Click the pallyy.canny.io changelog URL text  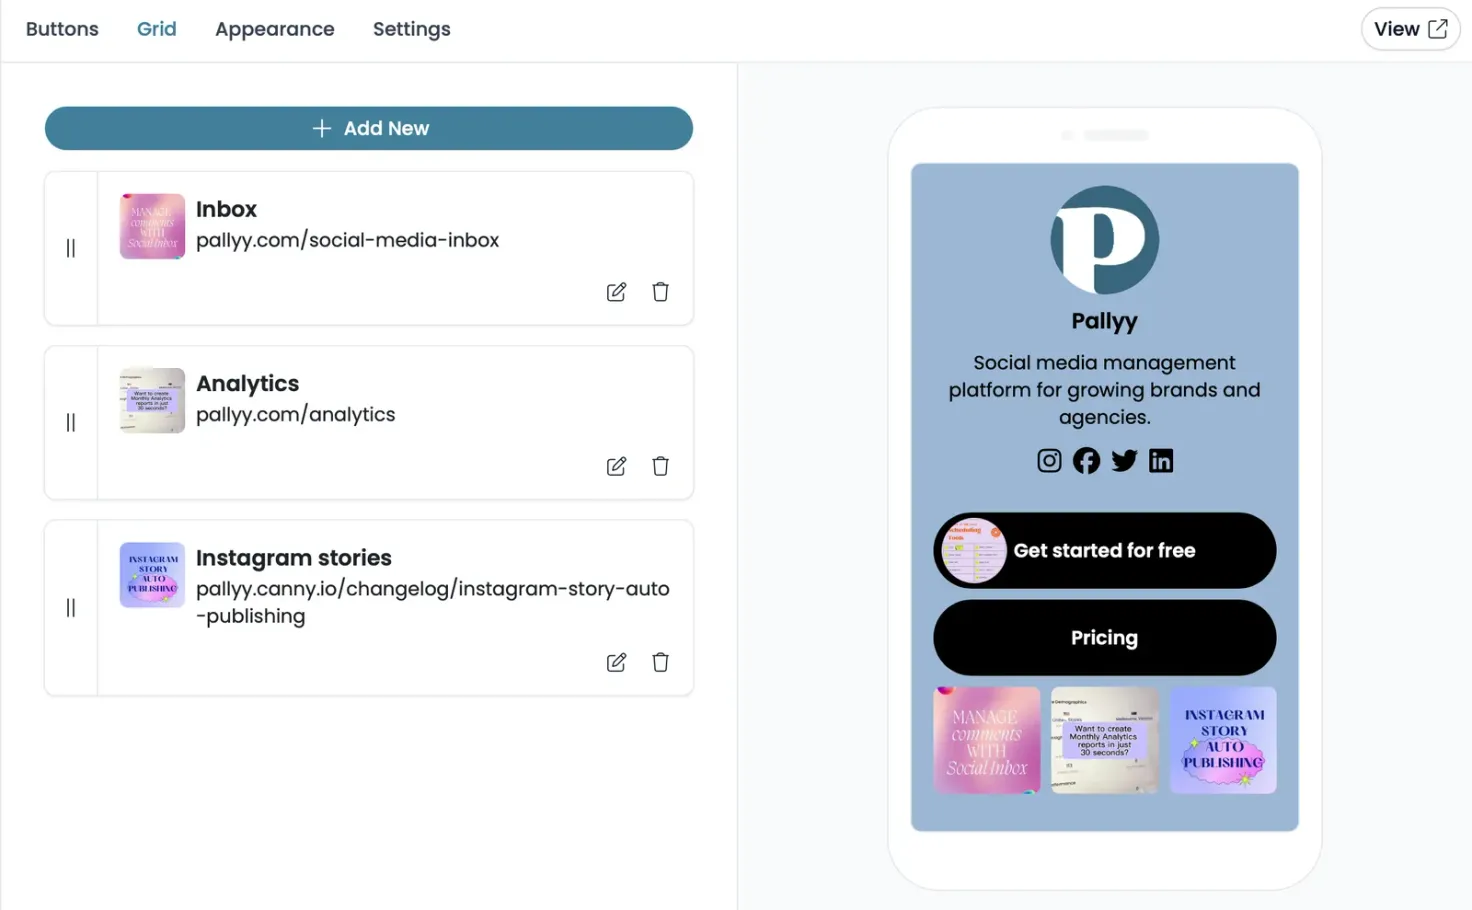[433, 602]
